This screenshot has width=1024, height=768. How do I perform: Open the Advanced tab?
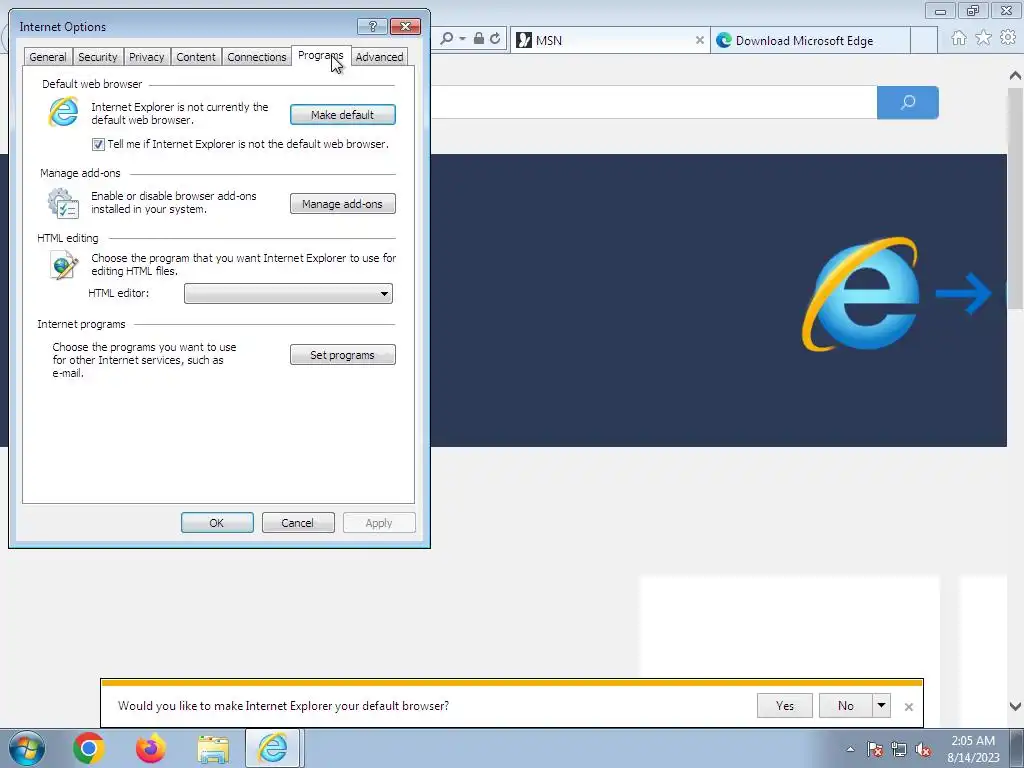coord(379,57)
